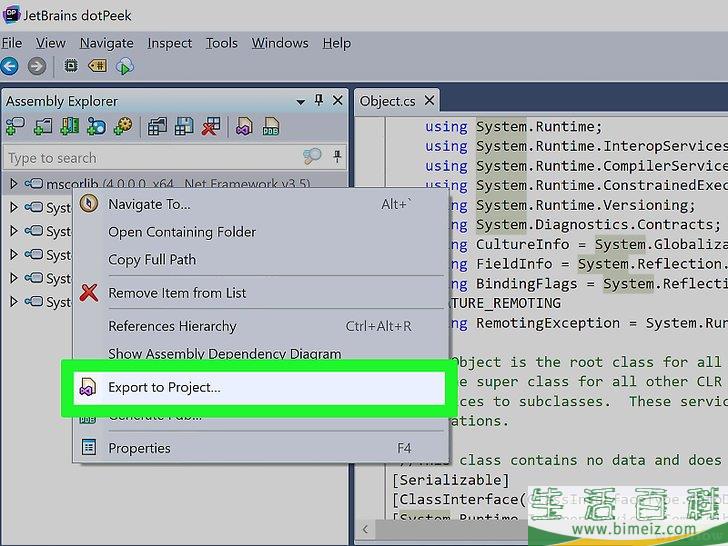Click the gear green-plus icon in Assembly Explorer
The image size is (728, 546).
click(x=124, y=126)
